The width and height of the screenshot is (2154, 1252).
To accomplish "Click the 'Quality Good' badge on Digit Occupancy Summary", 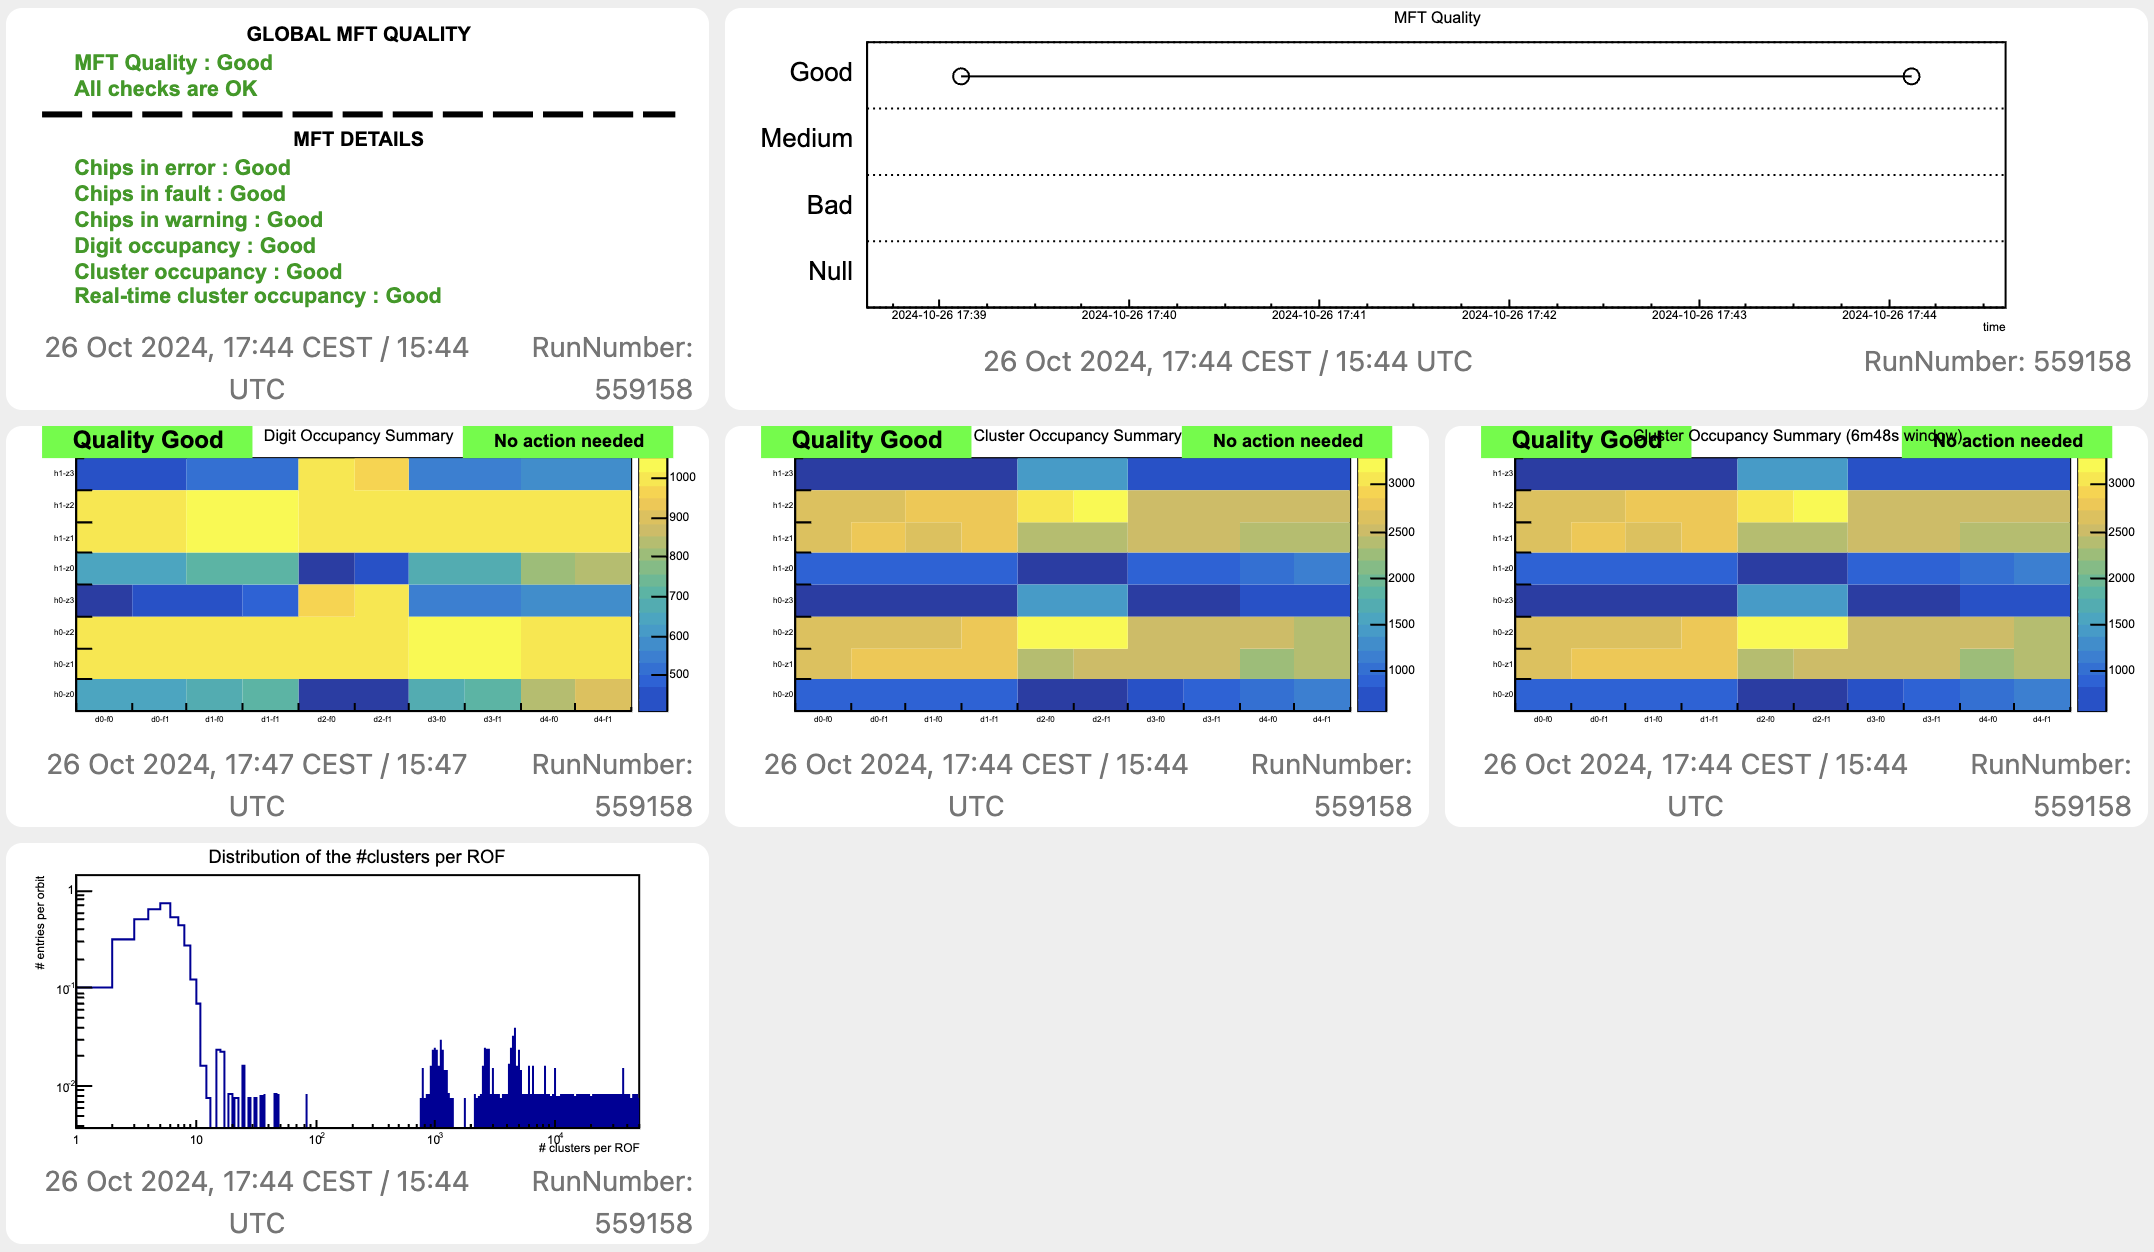I will pos(147,441).
